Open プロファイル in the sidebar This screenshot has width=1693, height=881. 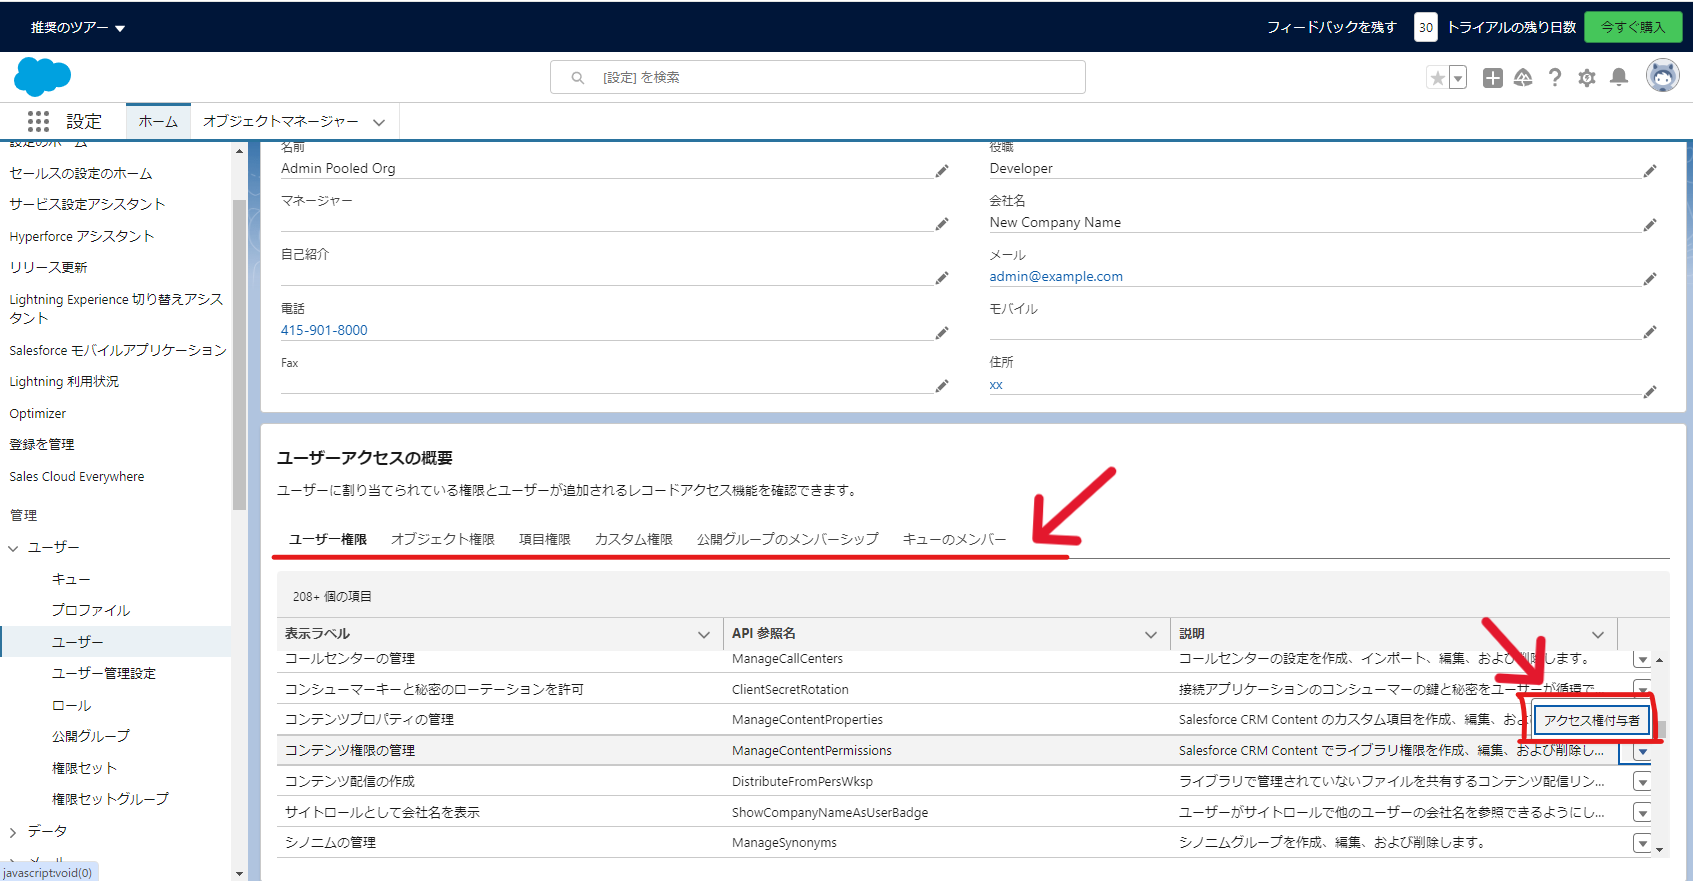point(91,610)
